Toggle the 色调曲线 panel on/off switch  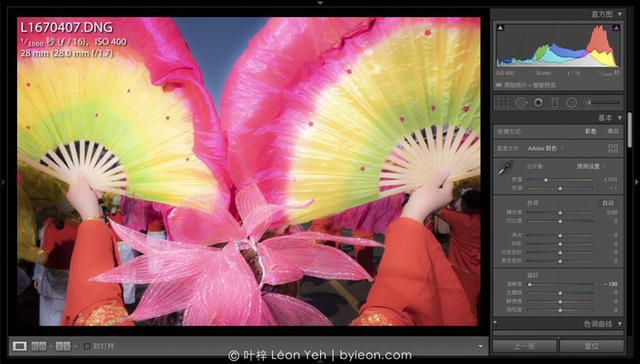(495, 322)
